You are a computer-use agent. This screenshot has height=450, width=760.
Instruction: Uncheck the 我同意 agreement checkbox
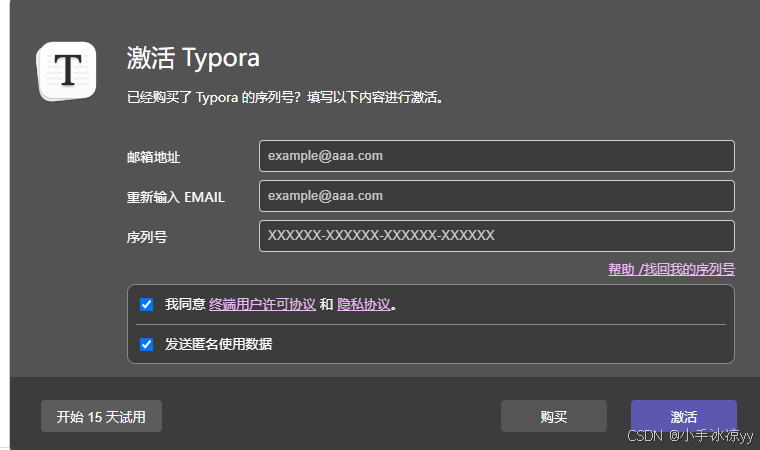tap(146, 305)
